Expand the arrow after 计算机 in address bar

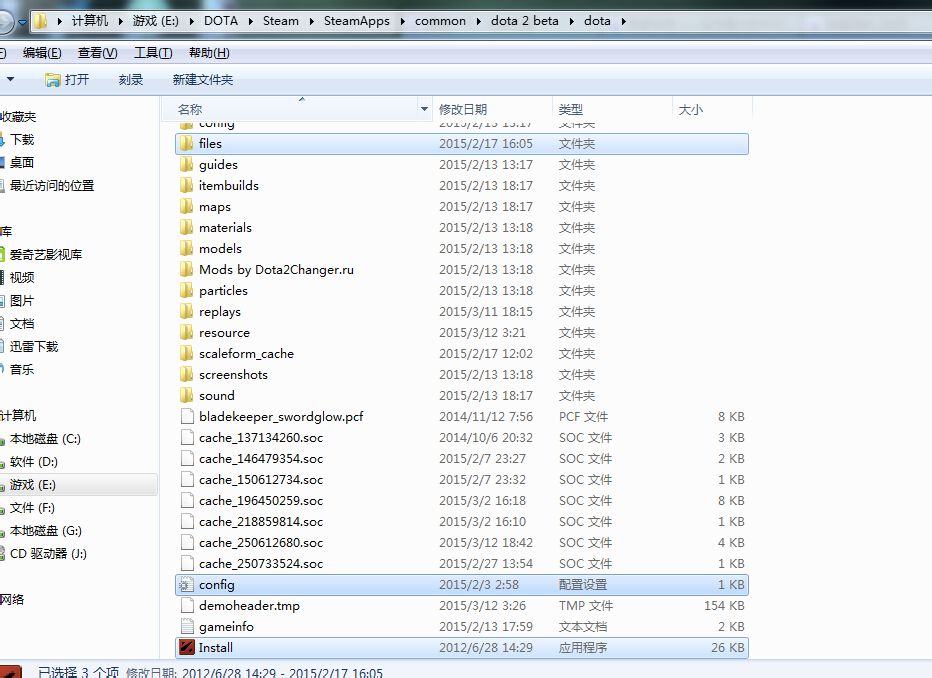click(x=121, y=21)
